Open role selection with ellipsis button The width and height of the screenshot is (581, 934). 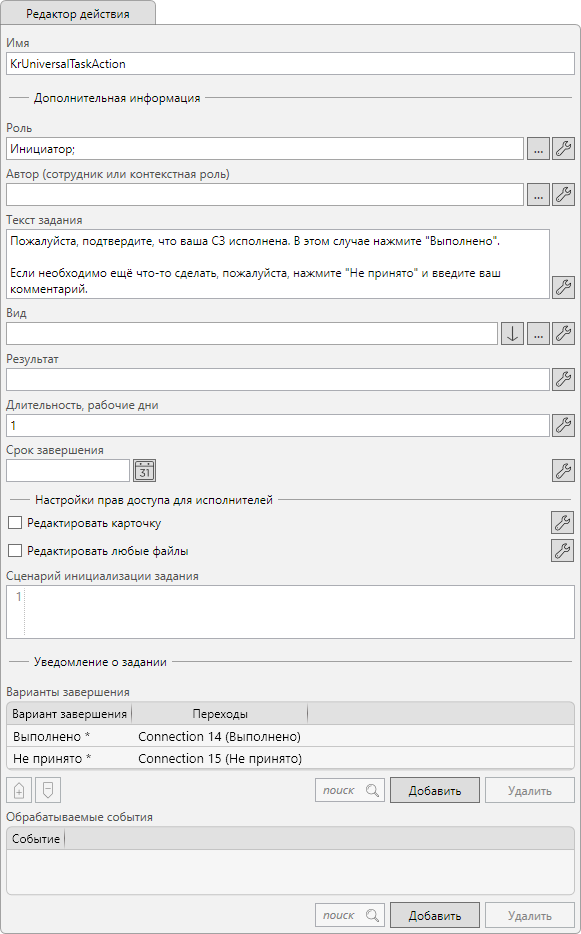tap(538, 148)
